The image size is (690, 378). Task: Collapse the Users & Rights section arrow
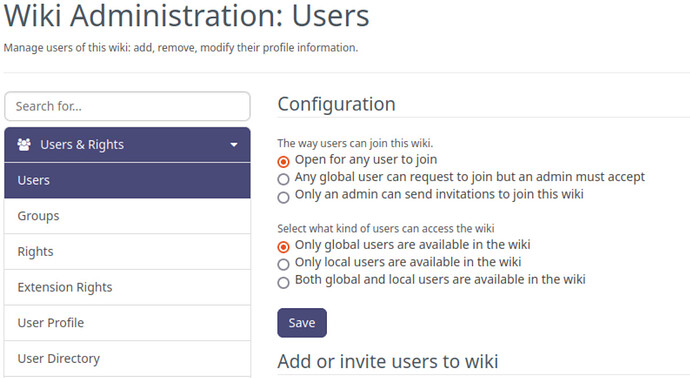tap(234, 145)
